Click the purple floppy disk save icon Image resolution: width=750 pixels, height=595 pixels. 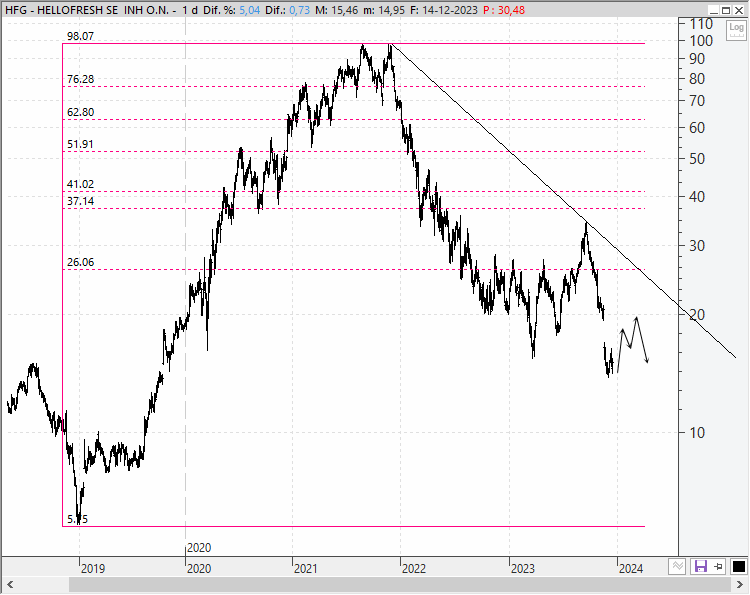(700, 567)
